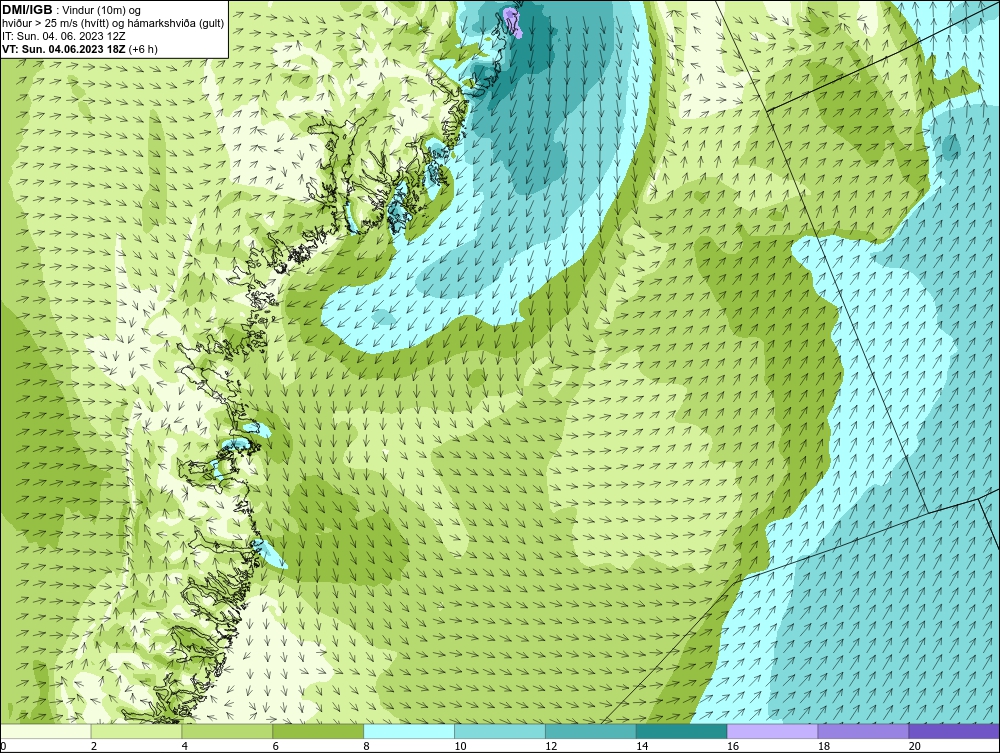Click the above 20 m/s dark violet legend swatch
Image resolution: width=1000 pixels, height=753 pixels.
(954, 731)
